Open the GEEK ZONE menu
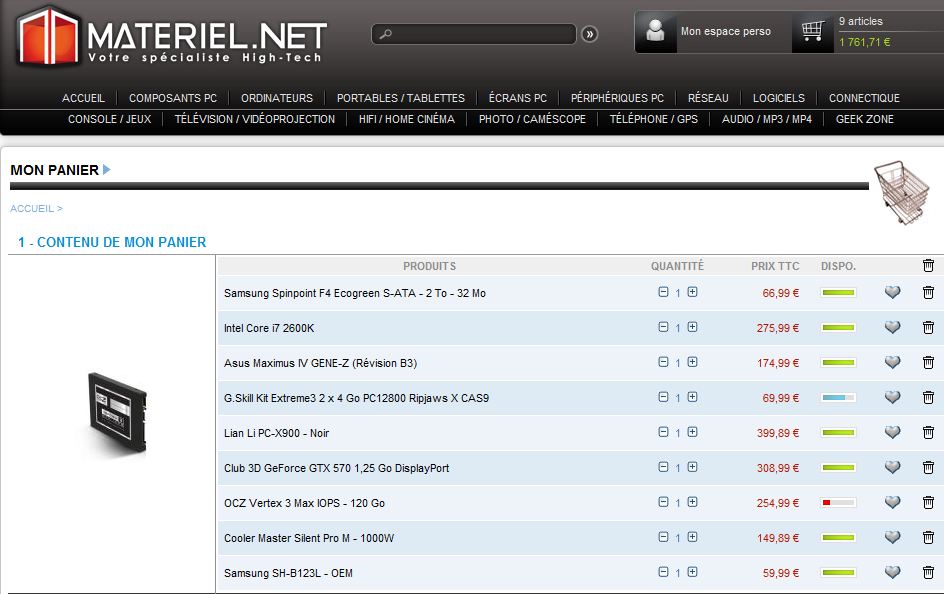This screenshot has height=594, width=944. [x=865, y=119]
